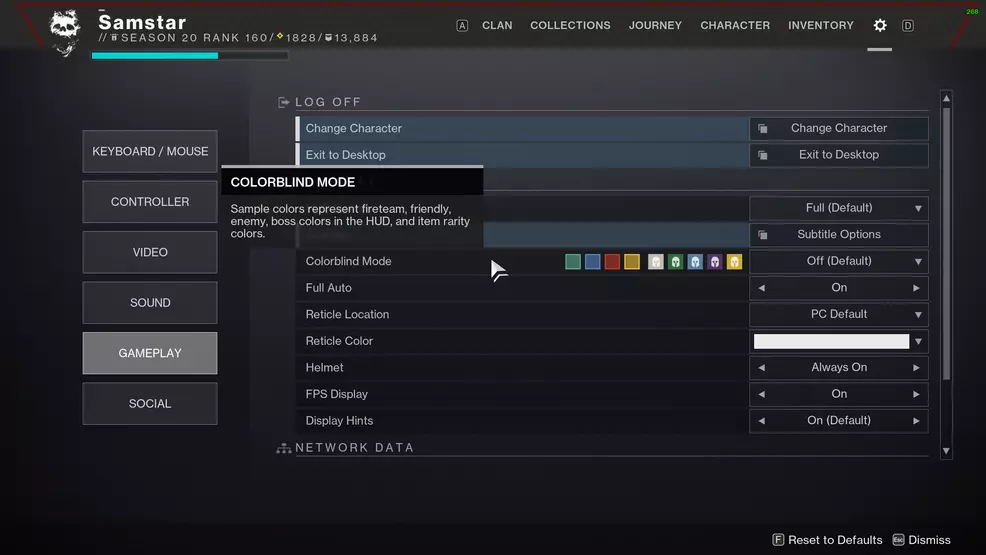Open Reticle Location PC Default dropdown
This screenshot has width=986, height=555.
pos(839,314)
